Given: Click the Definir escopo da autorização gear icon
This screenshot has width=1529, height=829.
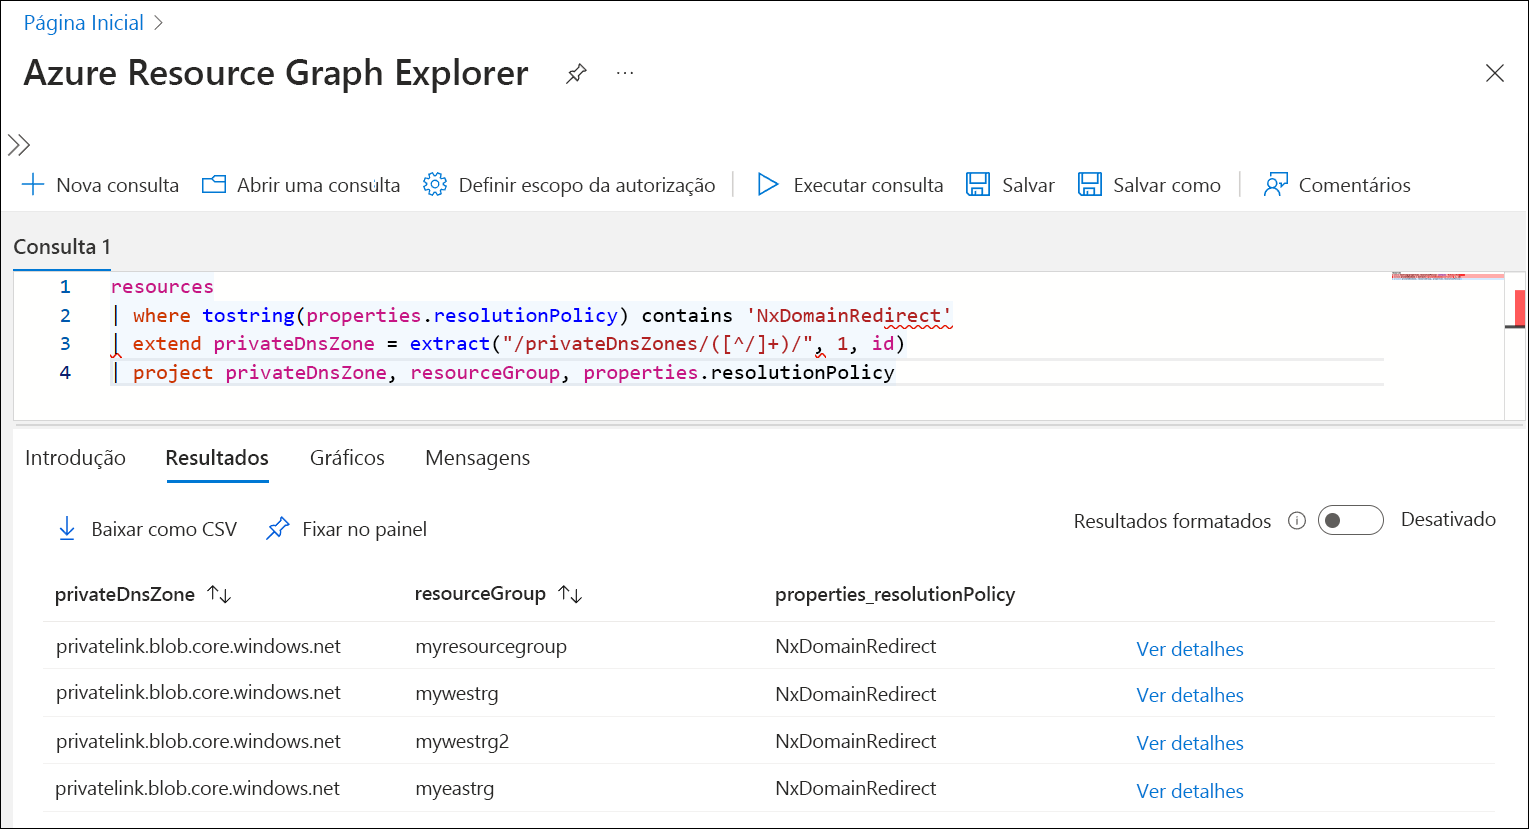Looking at the screenshot, I should tap(435, 185).
